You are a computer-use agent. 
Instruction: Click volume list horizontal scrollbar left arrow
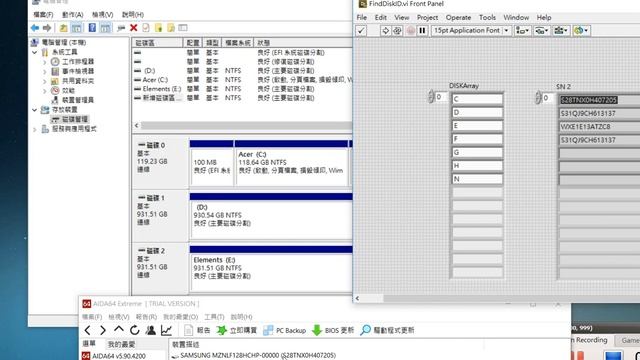137,126
